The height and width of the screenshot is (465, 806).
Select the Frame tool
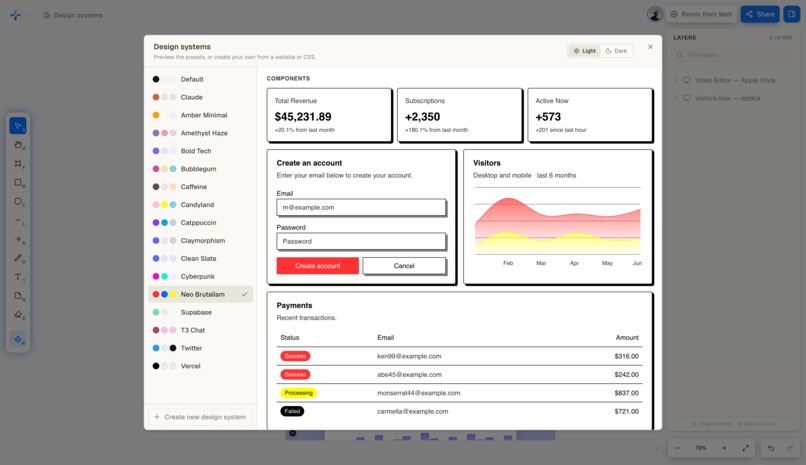(x=18, y=163)
